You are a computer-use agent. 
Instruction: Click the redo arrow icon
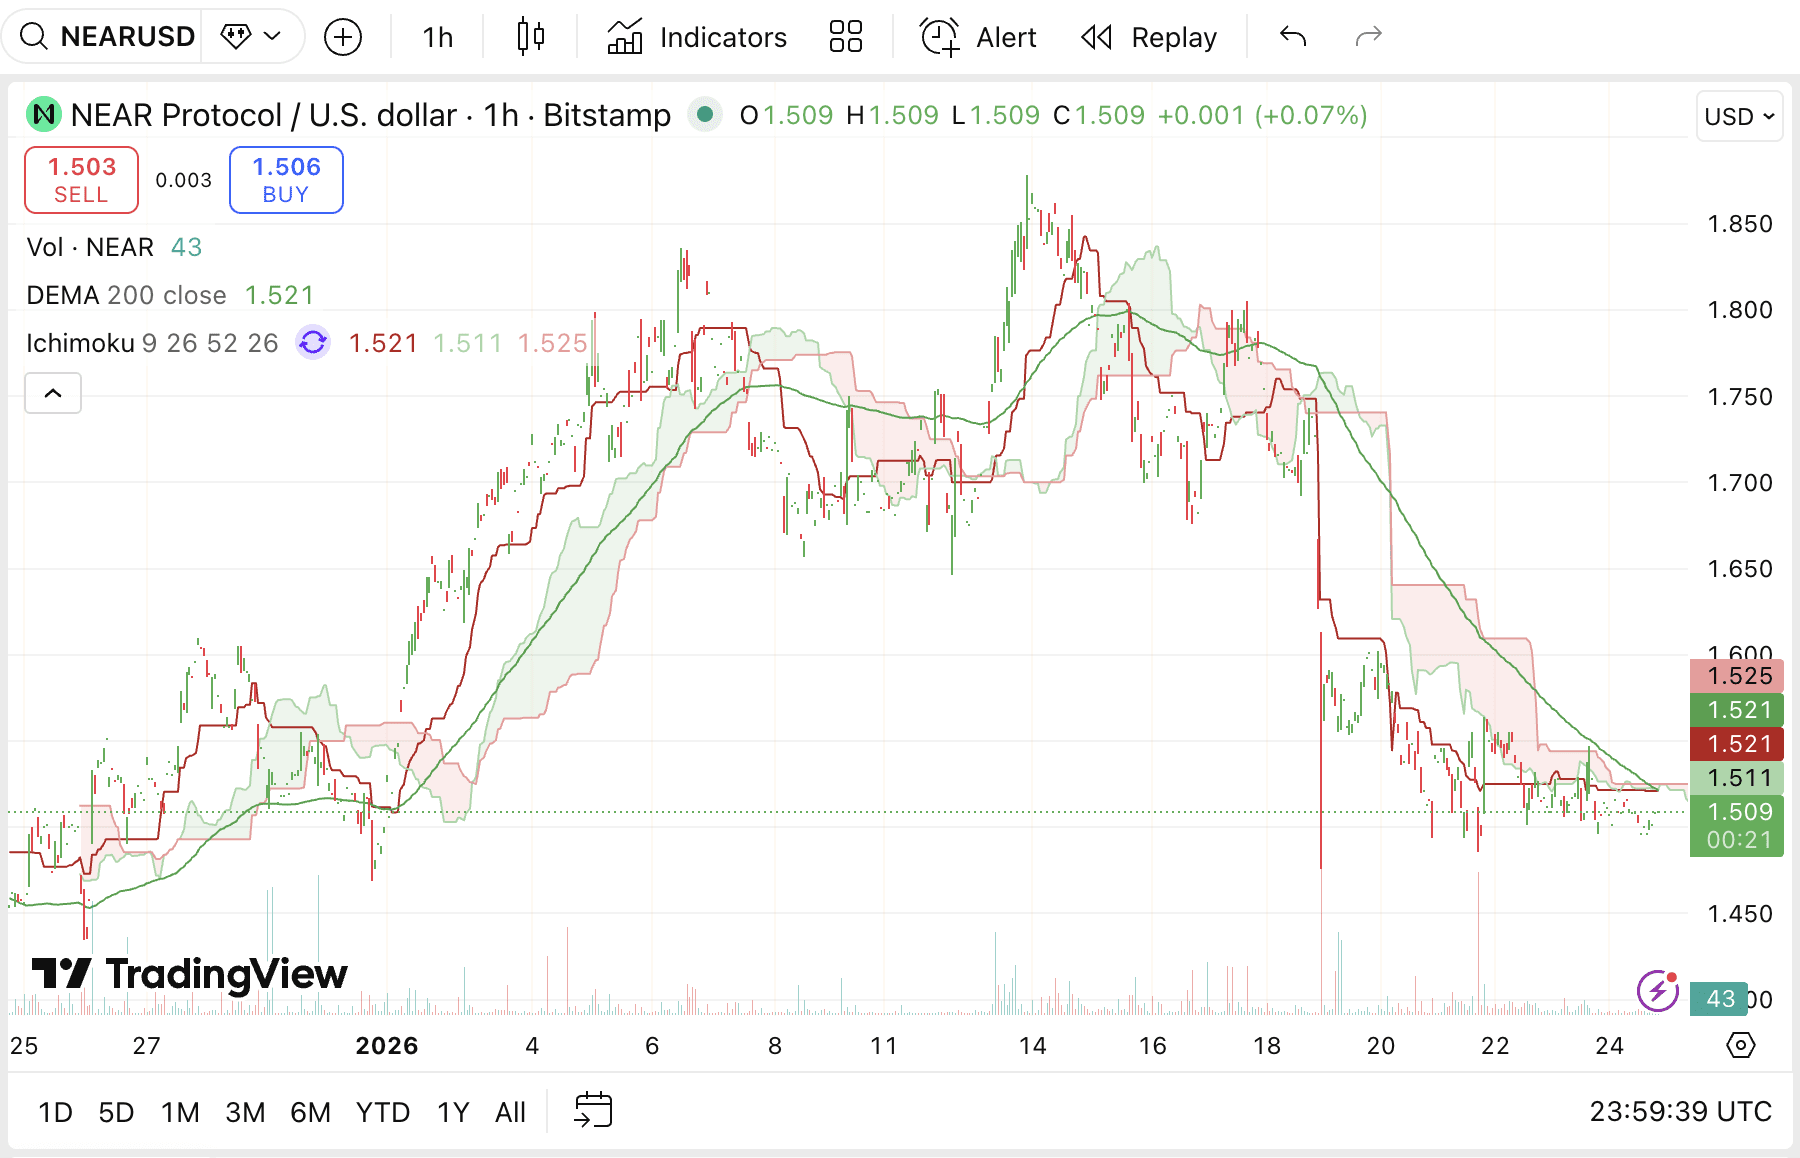(1368, 37)
